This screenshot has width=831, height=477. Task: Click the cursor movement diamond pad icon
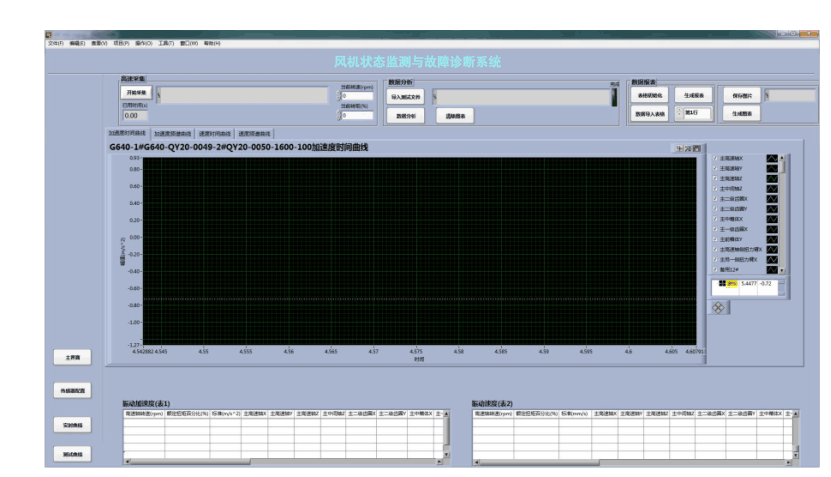[718, 307]
